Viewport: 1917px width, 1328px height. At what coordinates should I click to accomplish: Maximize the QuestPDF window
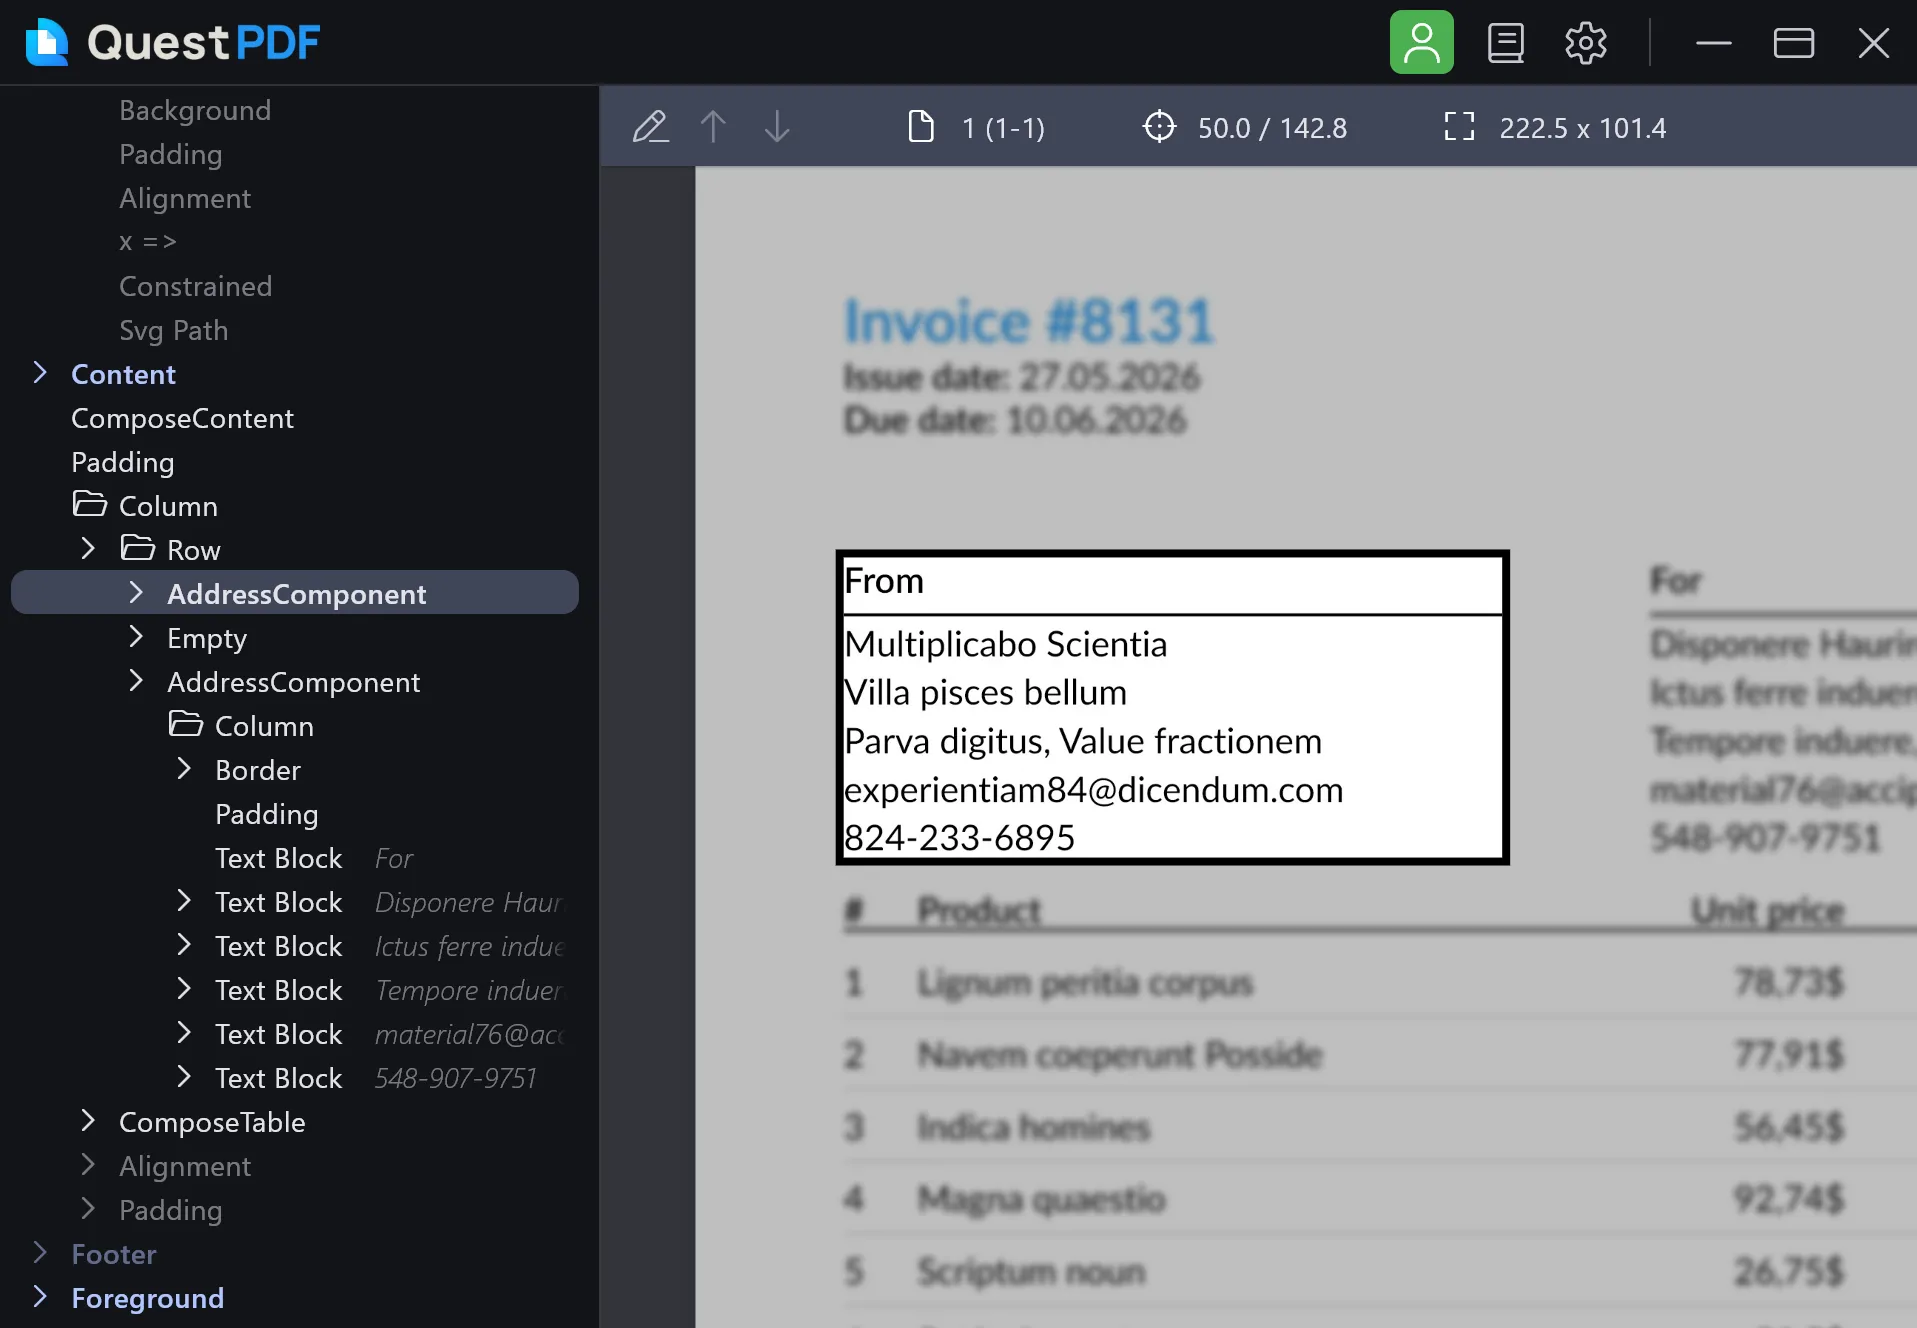[x=1793, y=43]
